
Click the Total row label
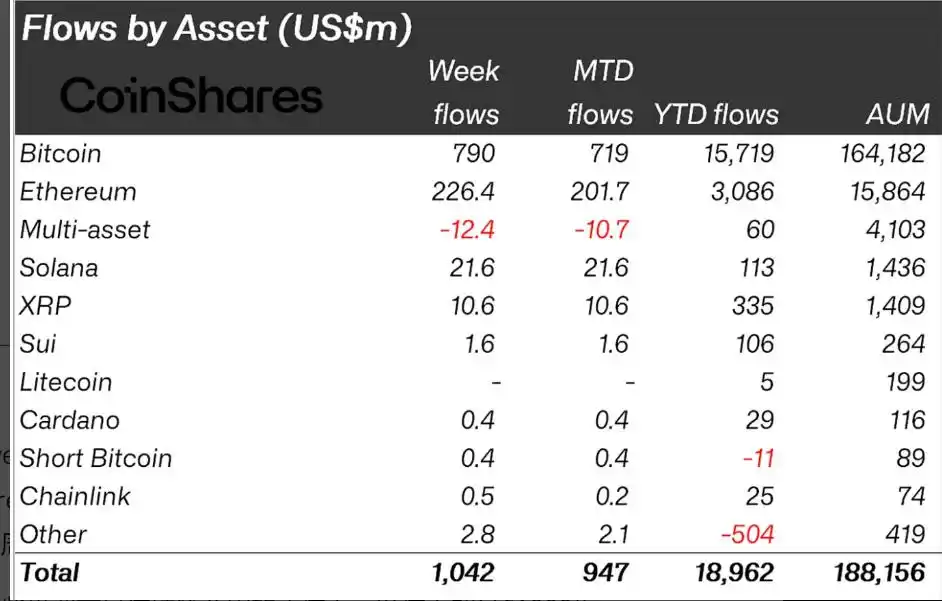tap(49, 572)
